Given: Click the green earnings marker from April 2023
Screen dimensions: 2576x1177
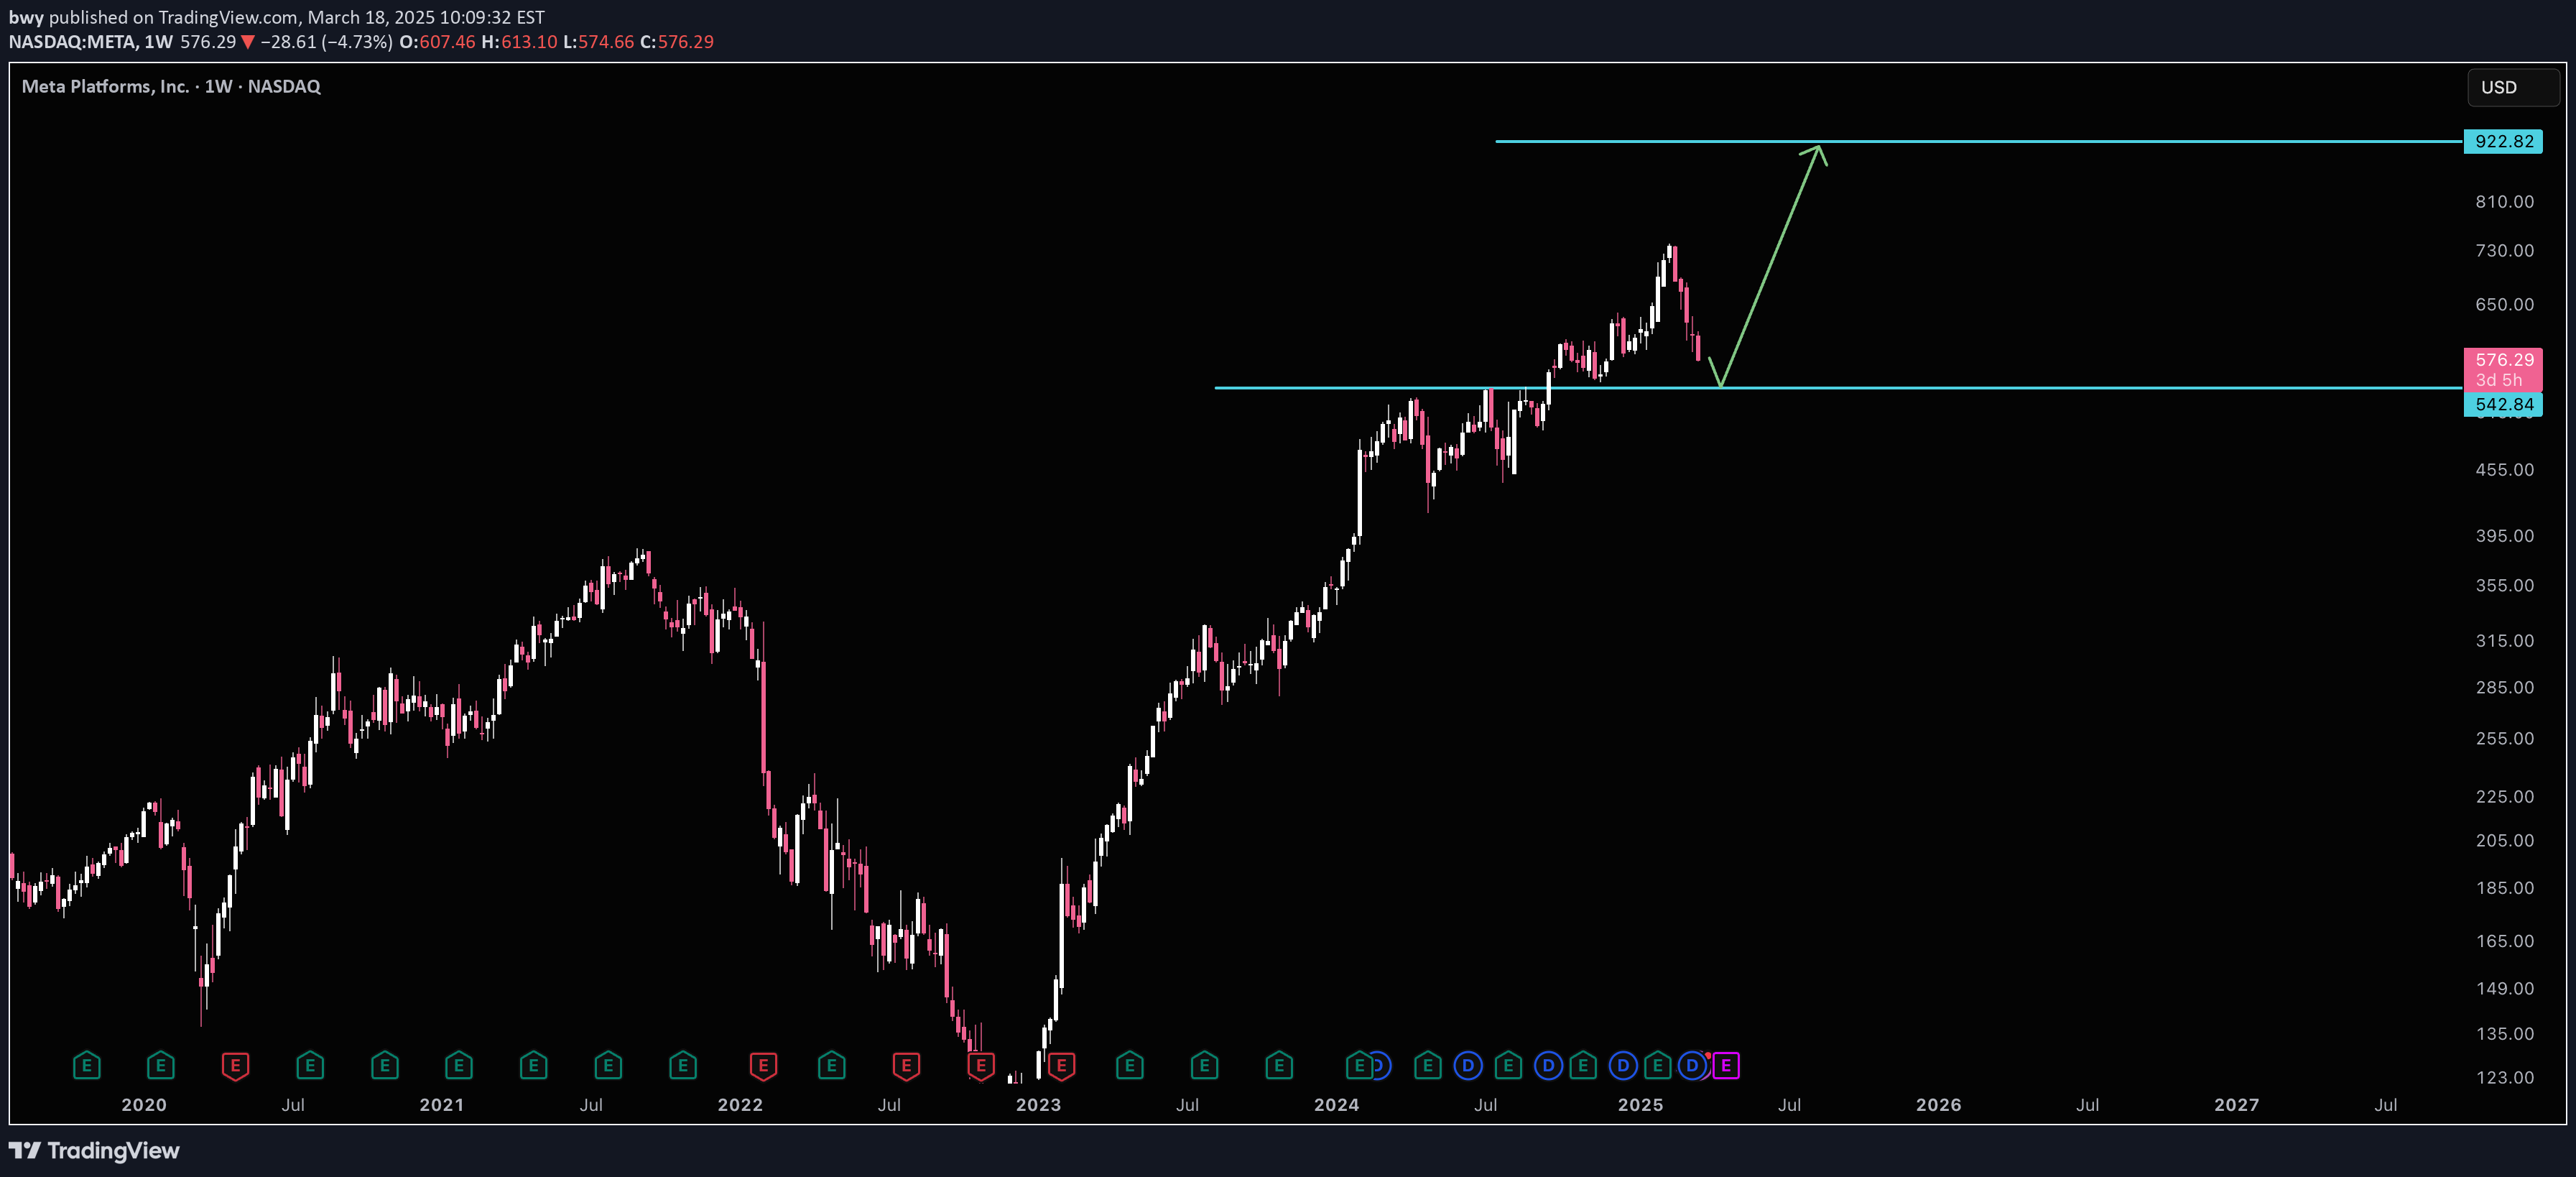Looking at the screenshot, I should (x=1130, y=1066).
